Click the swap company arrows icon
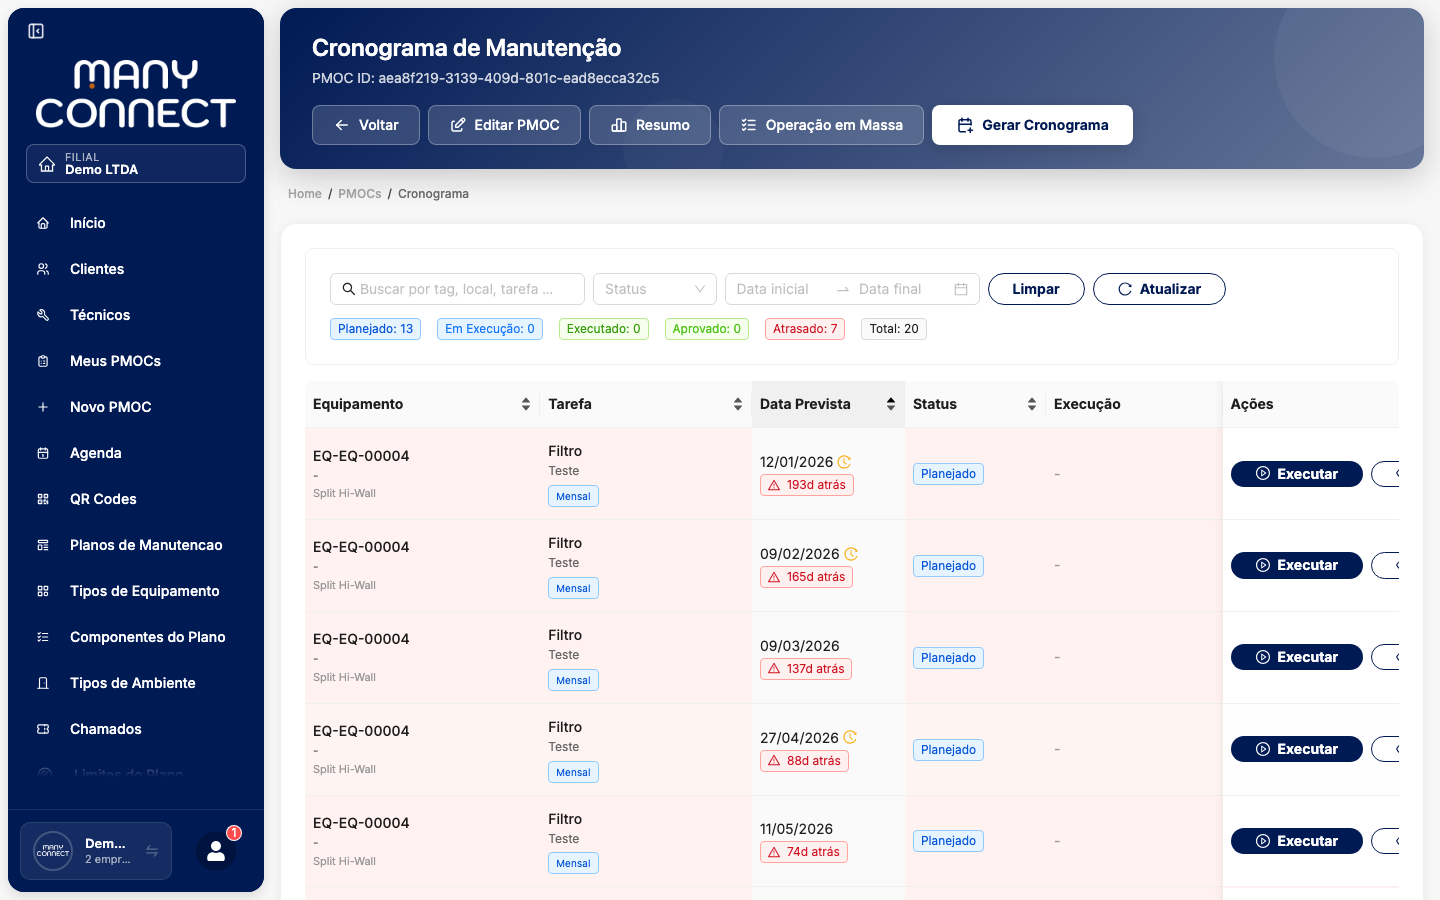This screenshot has width=1440, height=900. click(152, 851)
